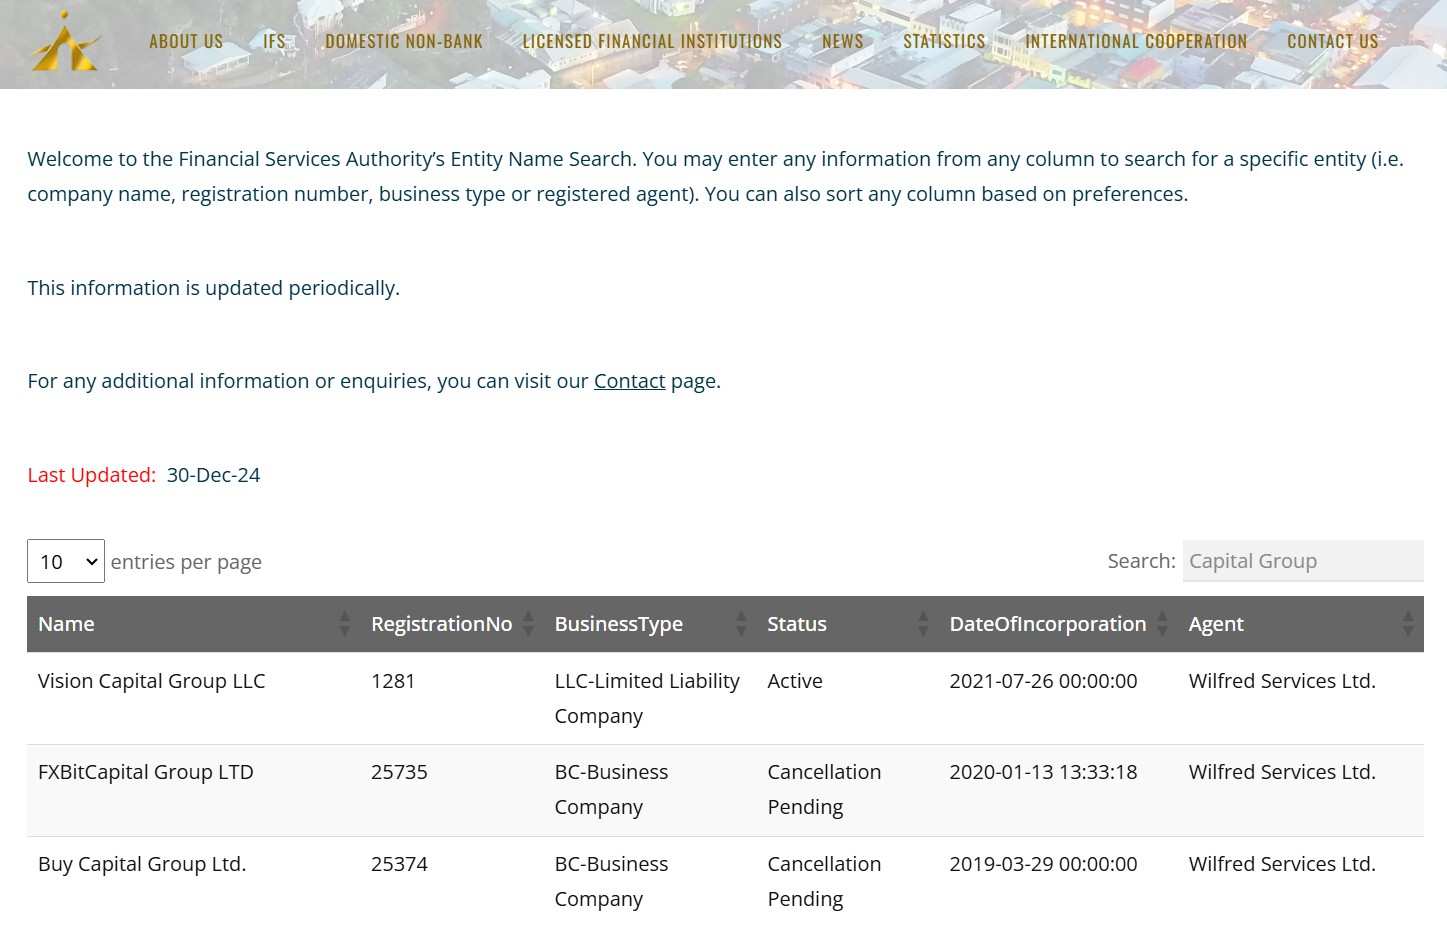Open Licensed Financial Institutions menu

pos(652,42)
